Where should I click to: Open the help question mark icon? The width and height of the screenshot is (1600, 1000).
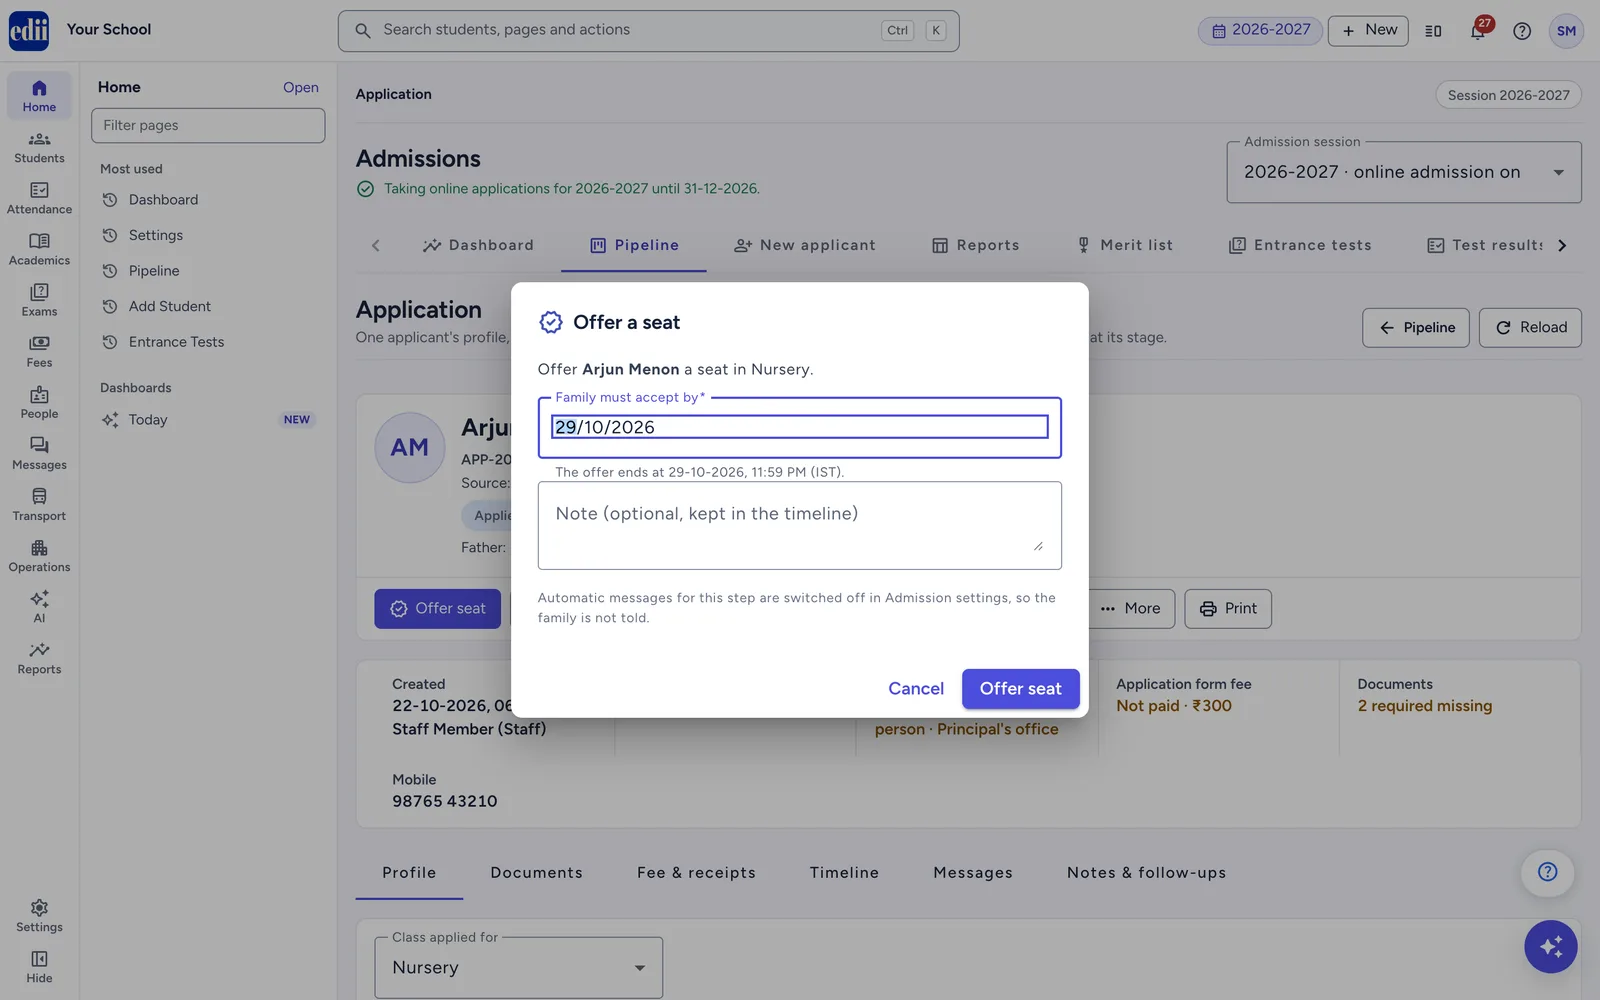coord(1522,31)
